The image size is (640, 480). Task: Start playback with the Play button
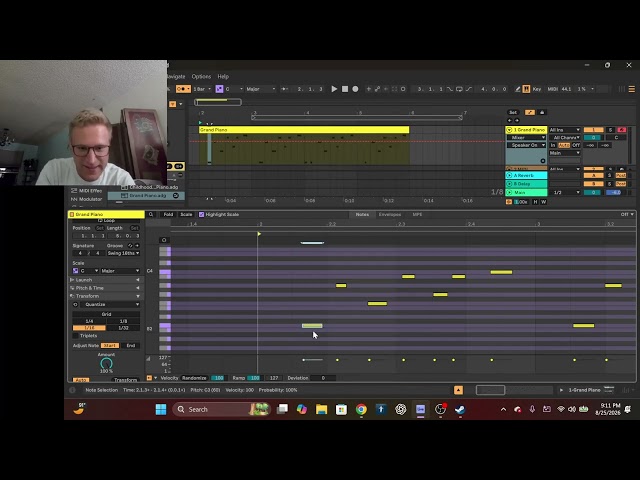334,89
